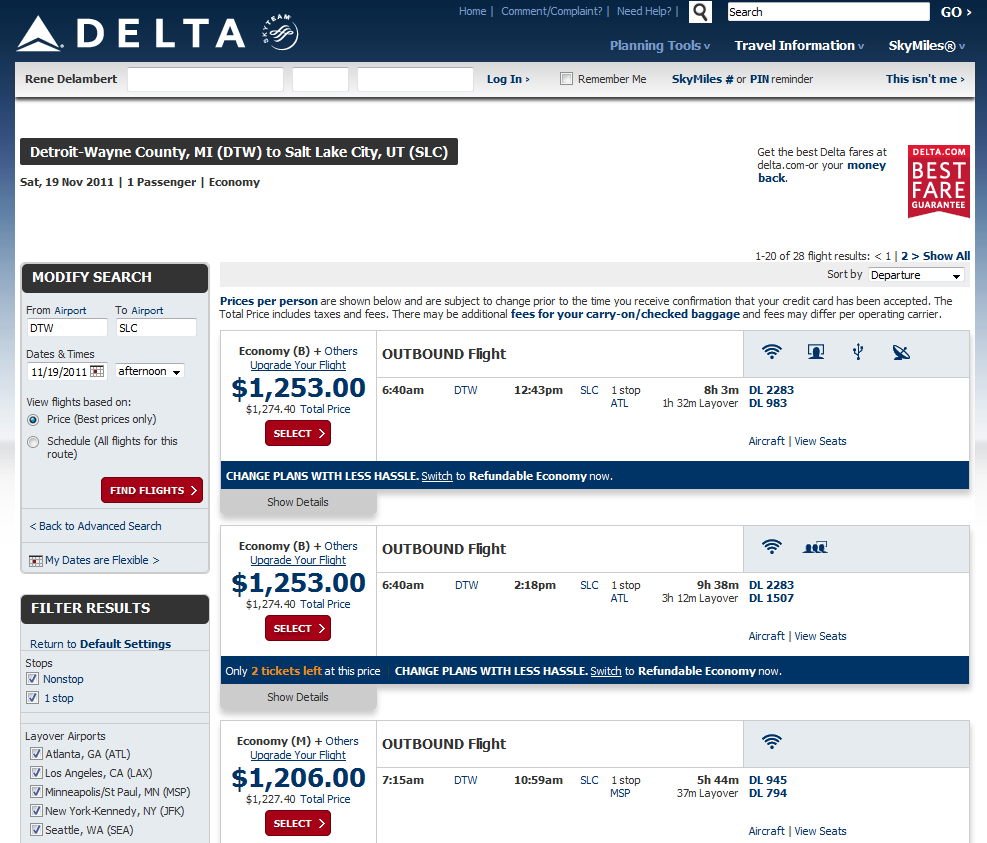Open the afternoon time dropdown
987x843 pixels.
click(x=149, y=371)
